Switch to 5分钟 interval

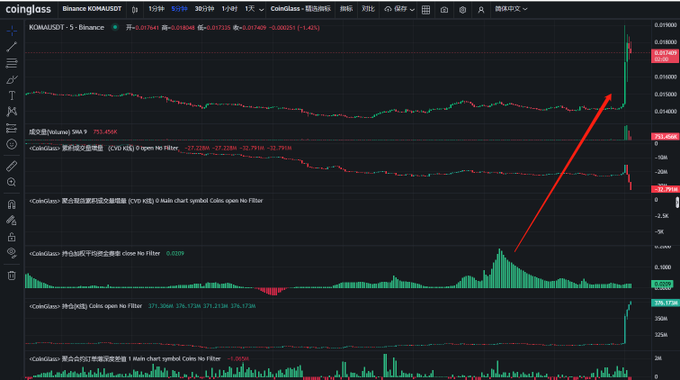click(180, 9)
